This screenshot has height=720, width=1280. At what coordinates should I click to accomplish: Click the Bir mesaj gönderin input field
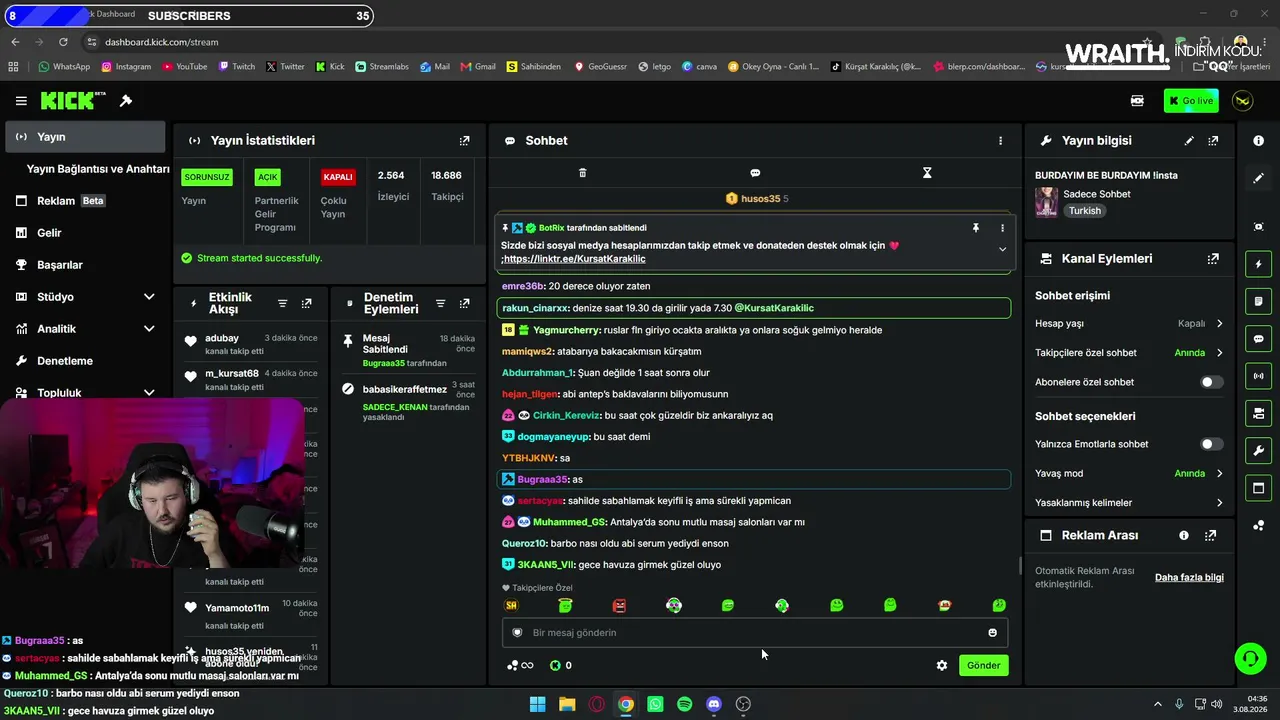pos(755,633)
